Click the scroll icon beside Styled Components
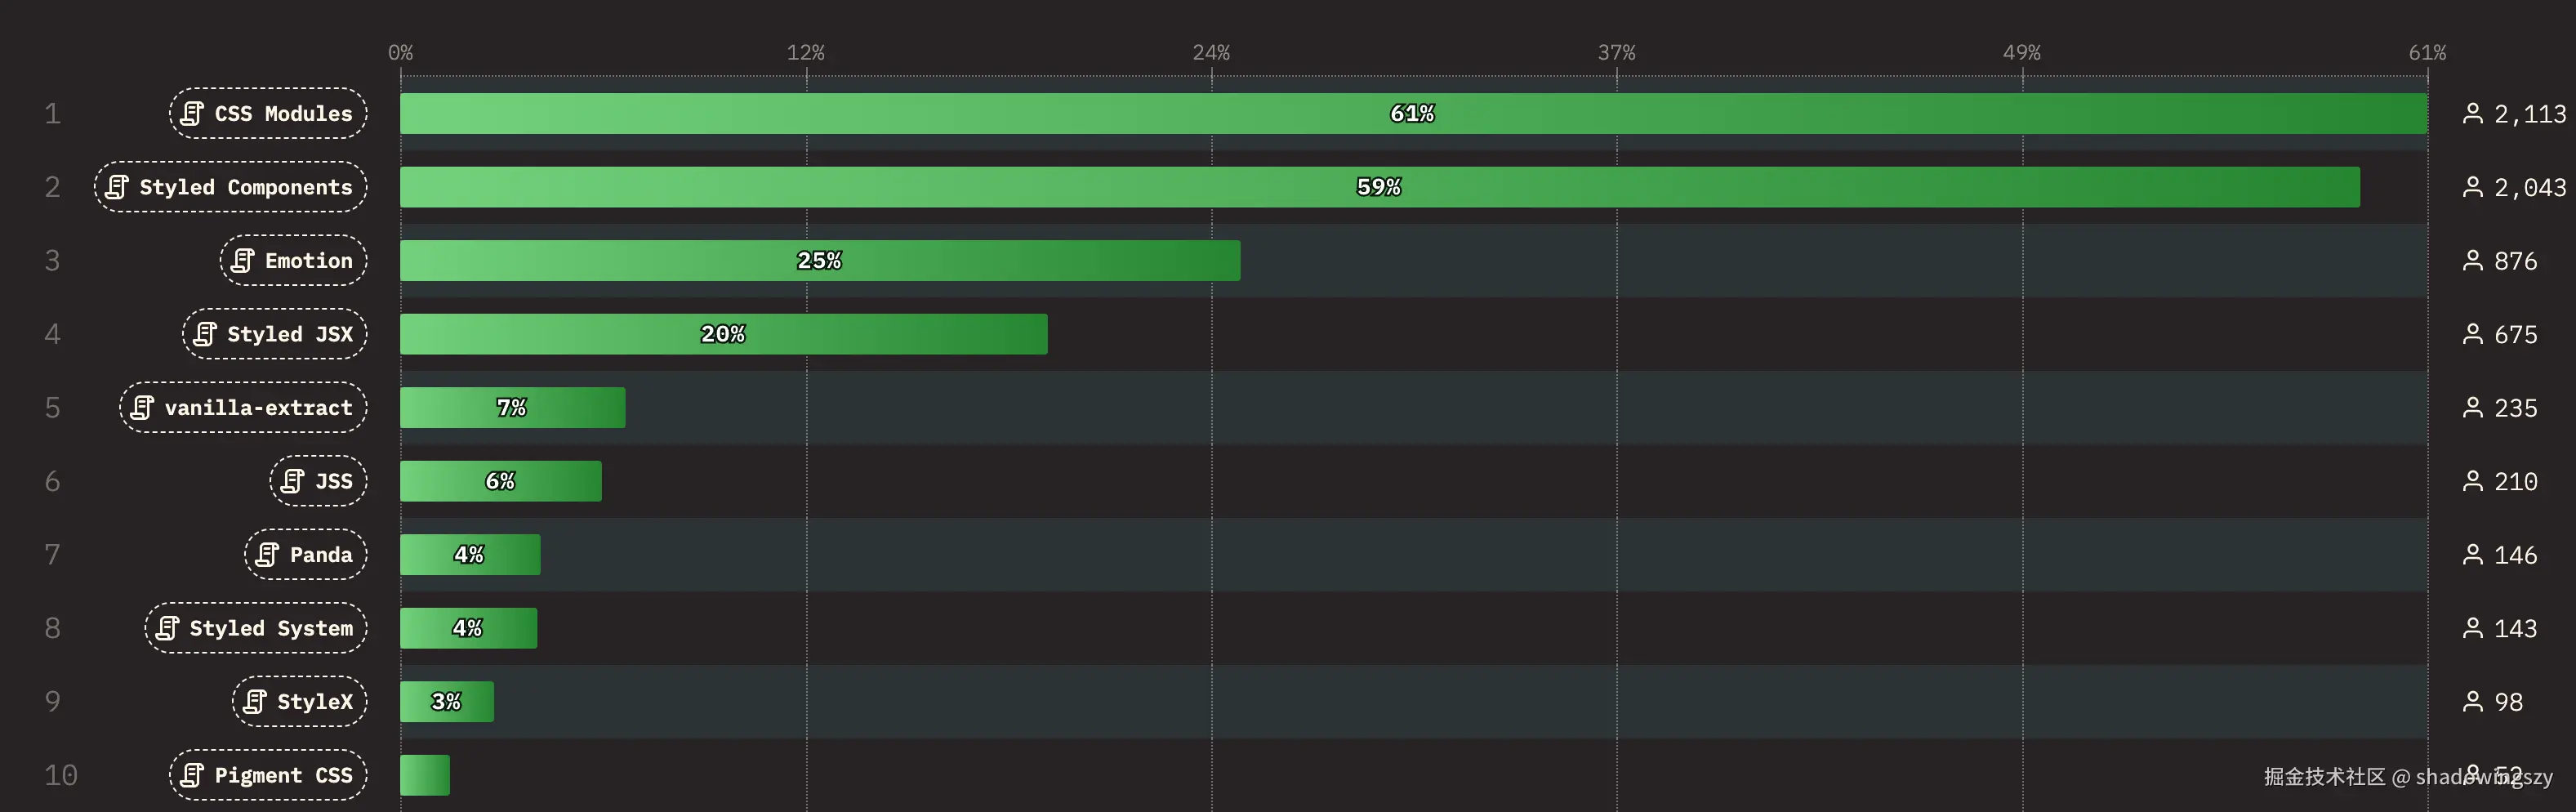 click(117, 187)
